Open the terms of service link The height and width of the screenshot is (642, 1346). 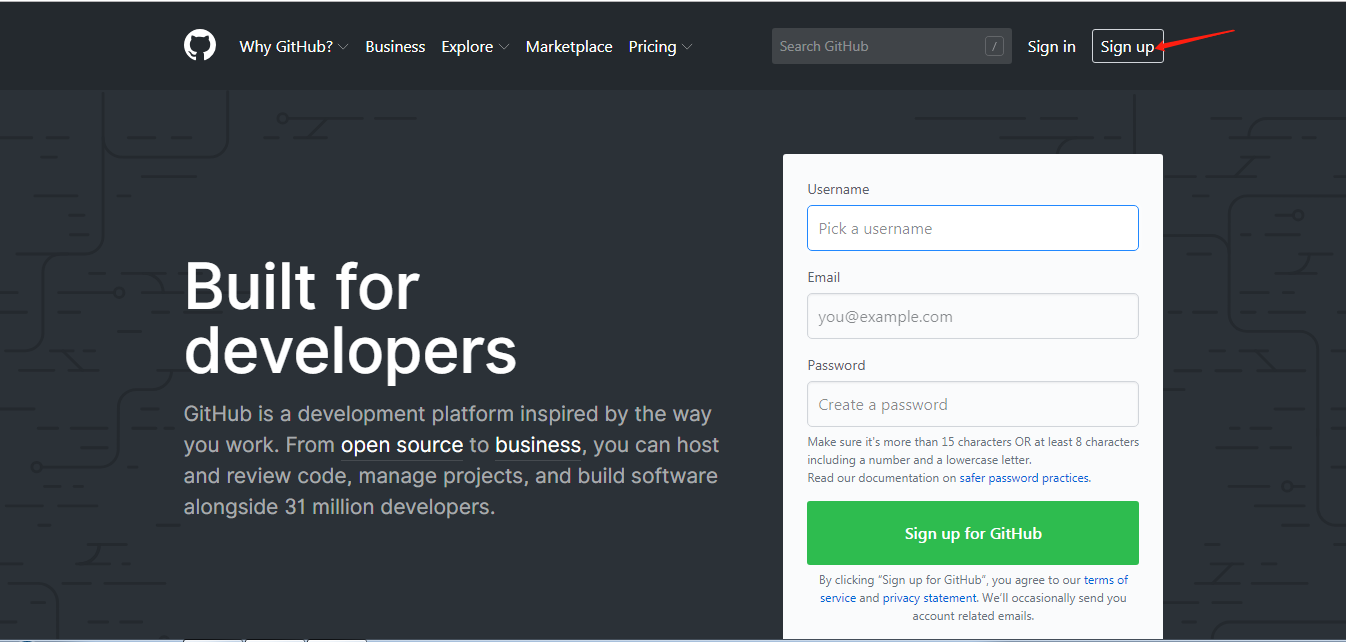1105,580
